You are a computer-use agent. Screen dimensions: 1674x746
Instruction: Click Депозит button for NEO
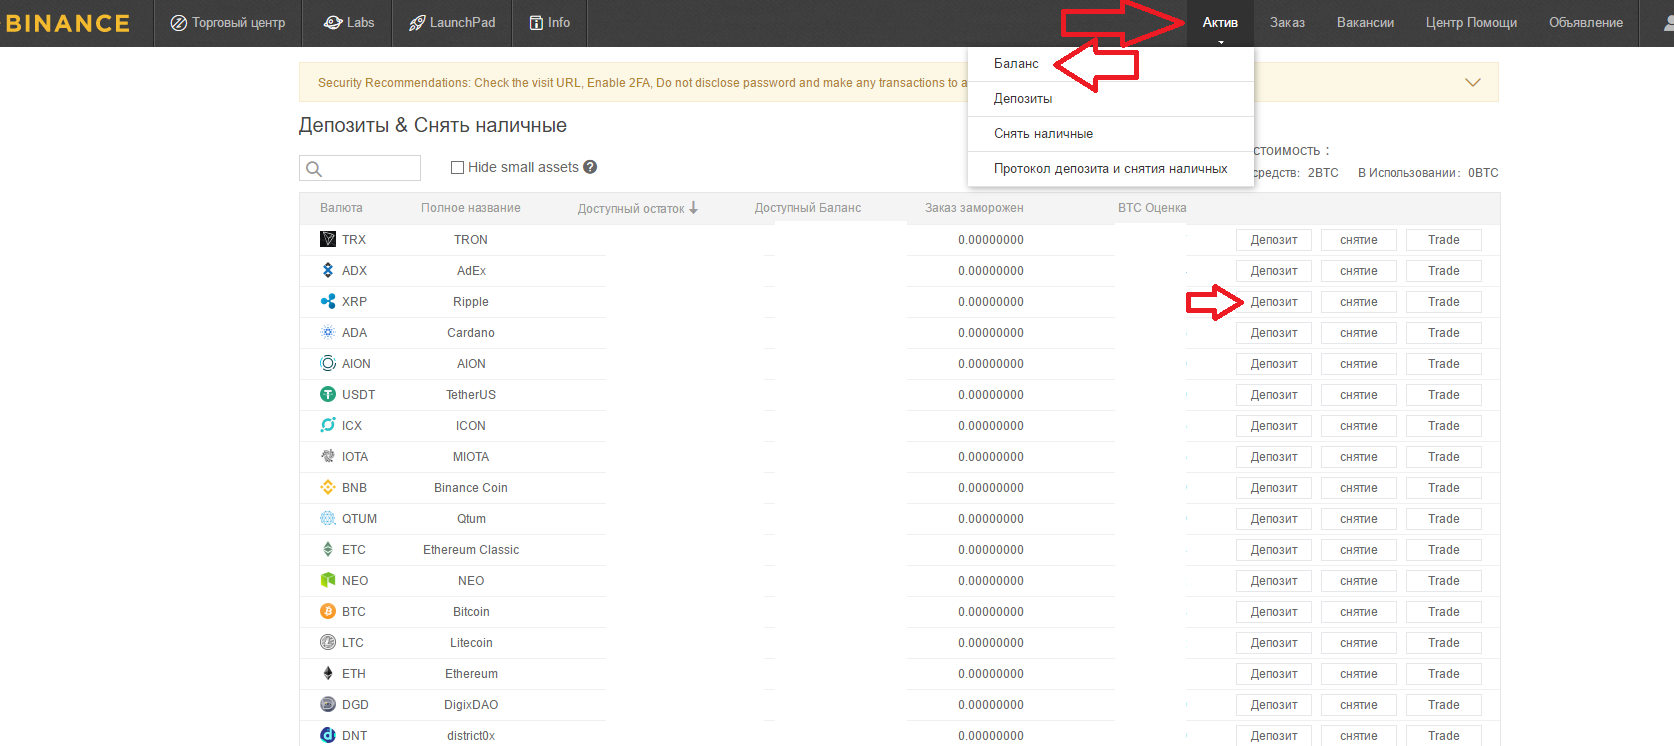1274,581
